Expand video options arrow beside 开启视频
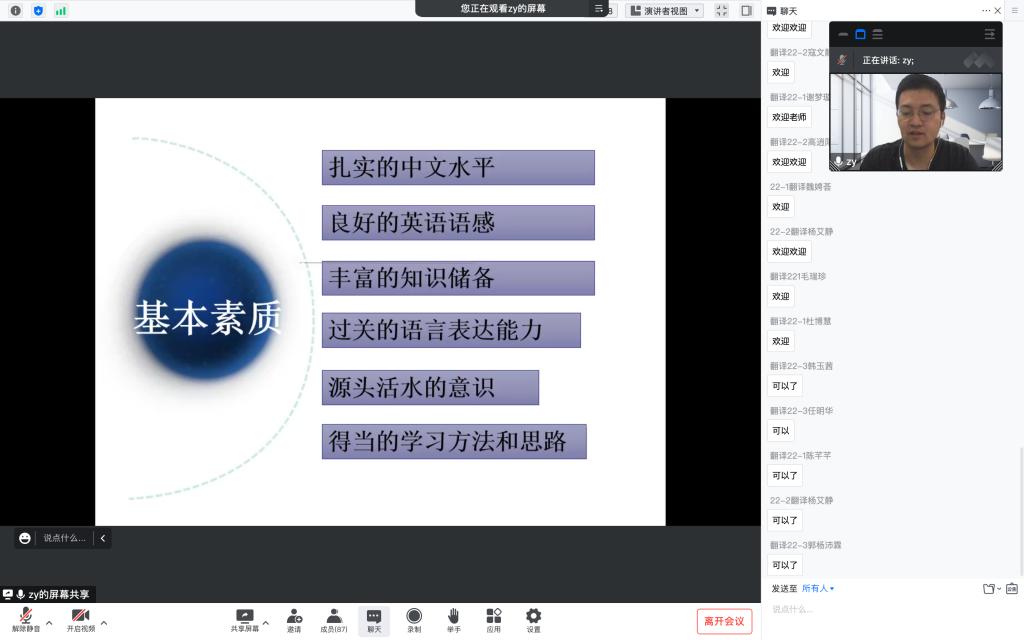Viewport: 1024px width, 640px height. 104,622
